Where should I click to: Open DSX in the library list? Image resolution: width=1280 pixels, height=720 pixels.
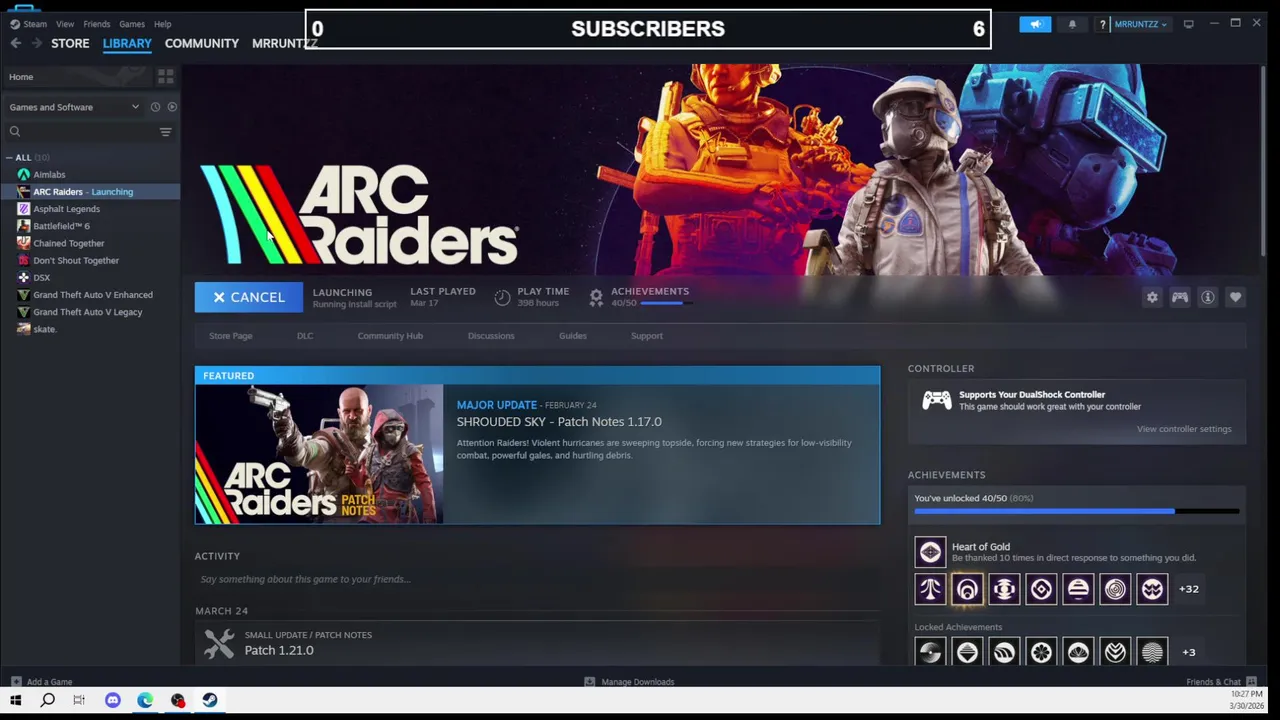coord(41,277)
